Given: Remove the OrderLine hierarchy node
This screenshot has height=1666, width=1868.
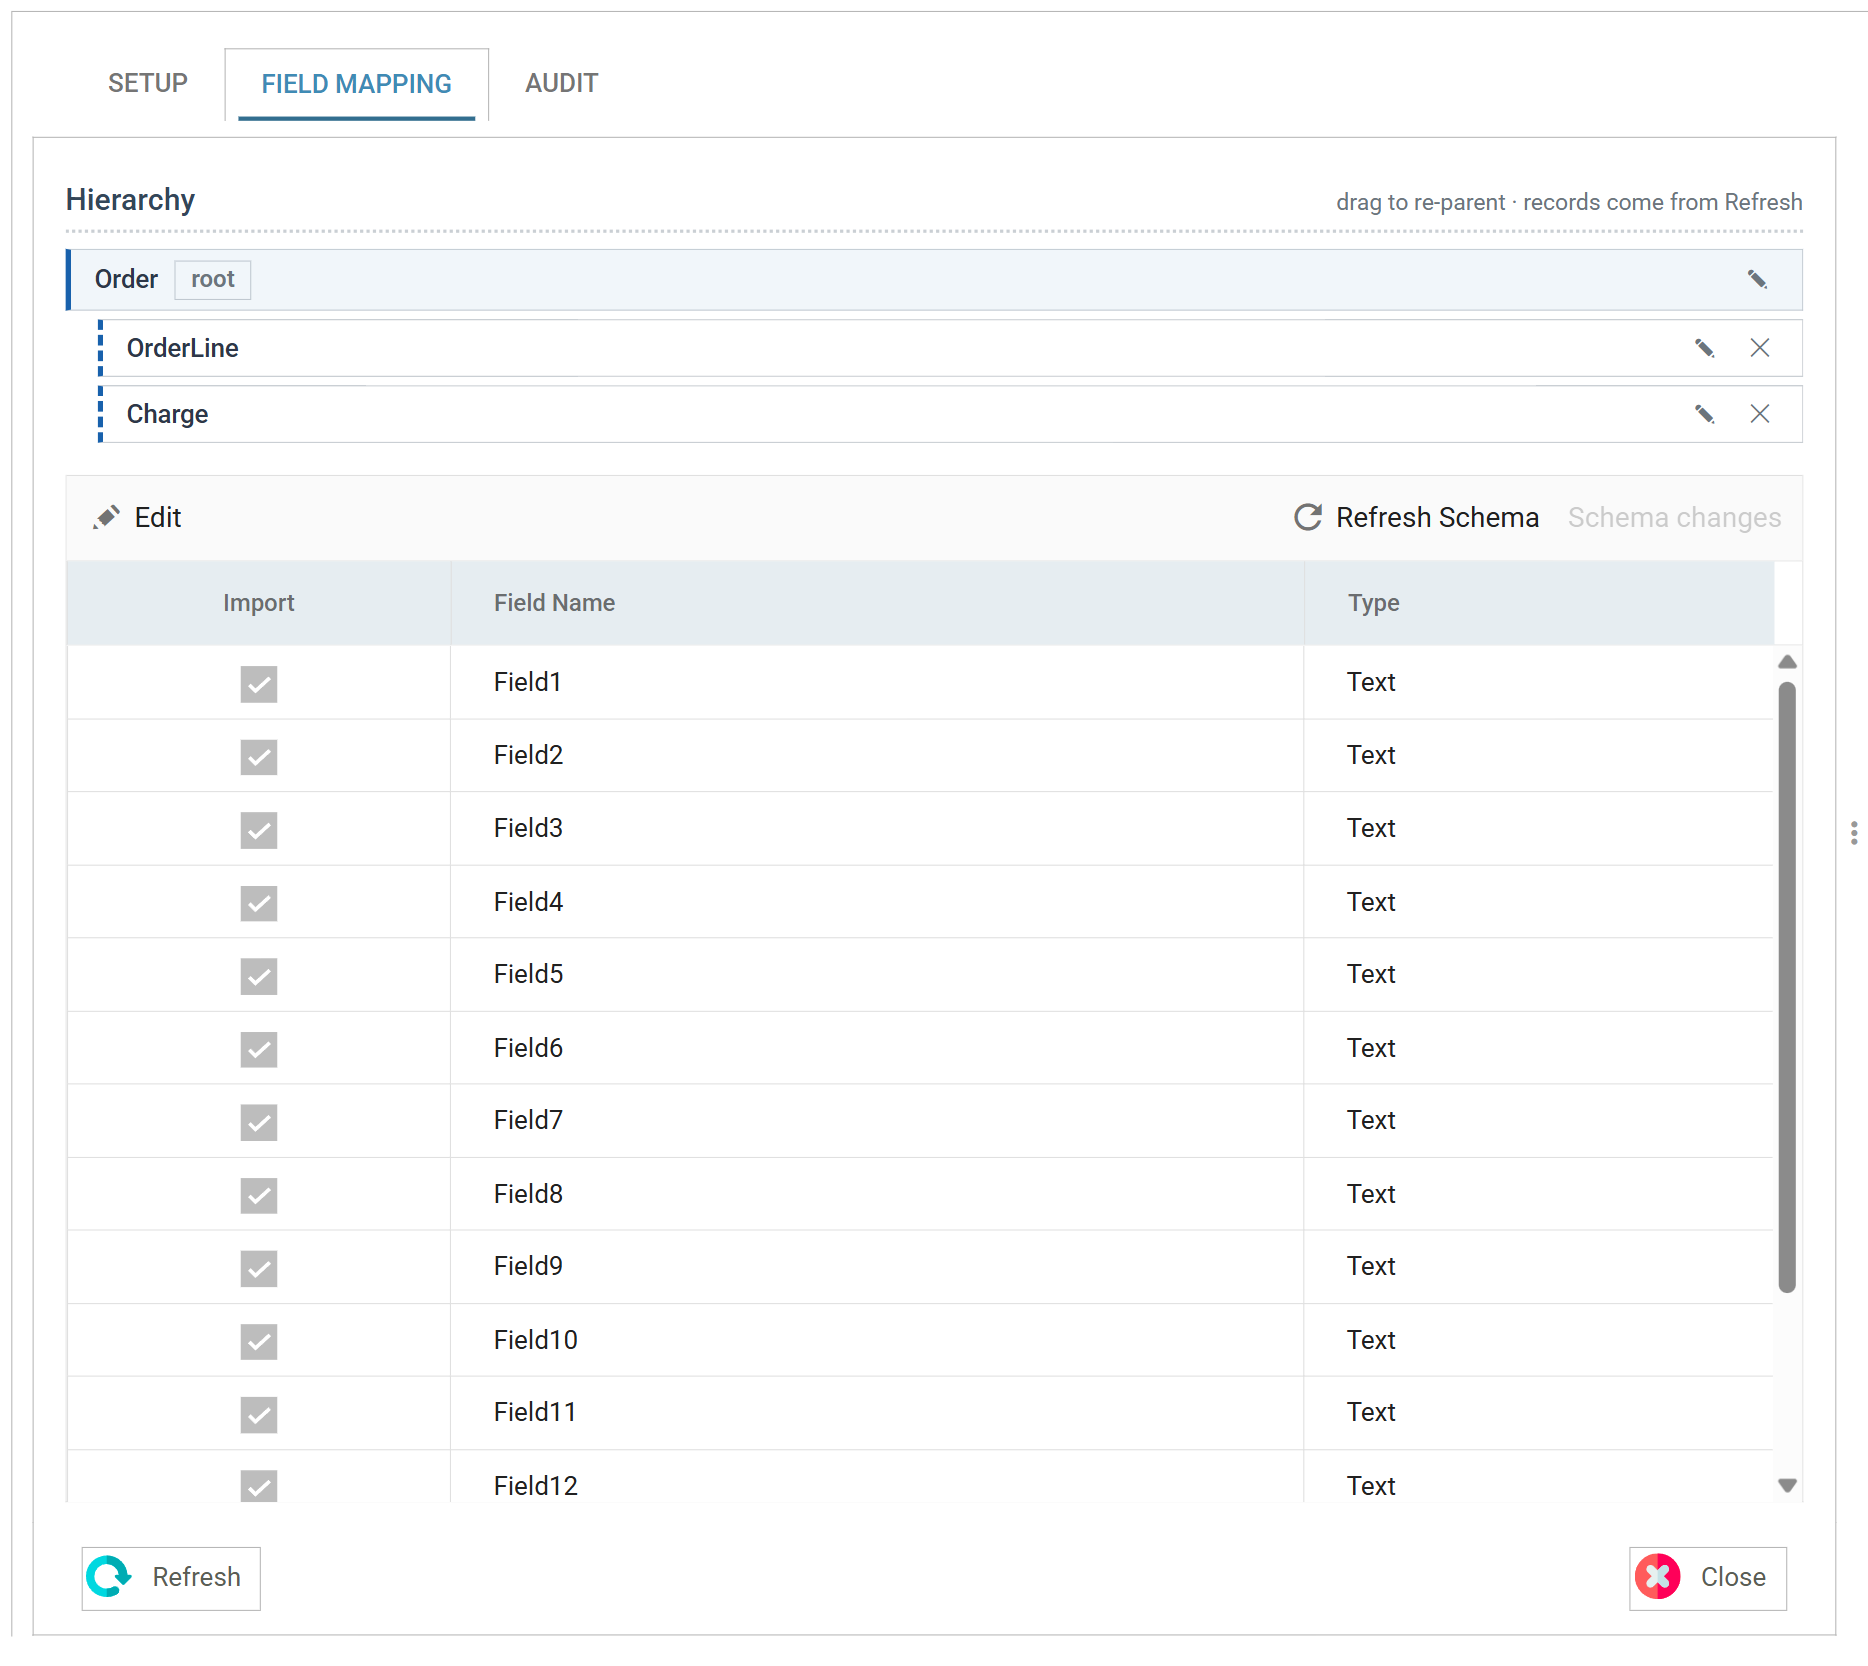Looking at the screenshot, I should (1760, 348).
